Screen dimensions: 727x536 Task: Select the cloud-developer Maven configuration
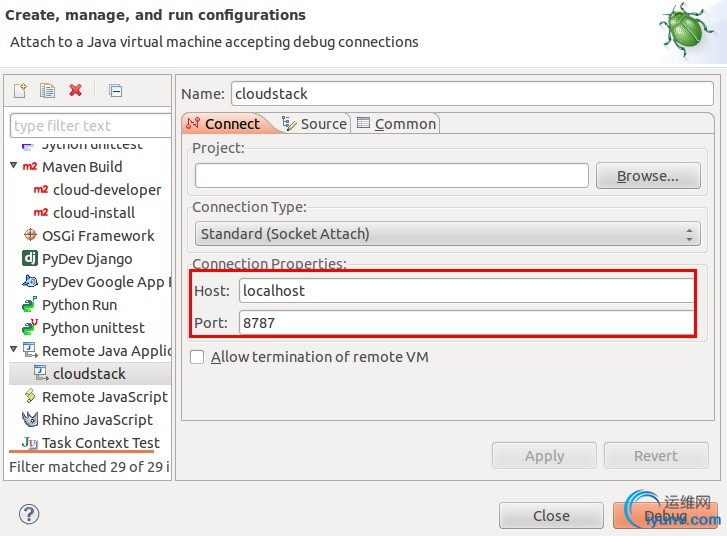pos(107,190)
